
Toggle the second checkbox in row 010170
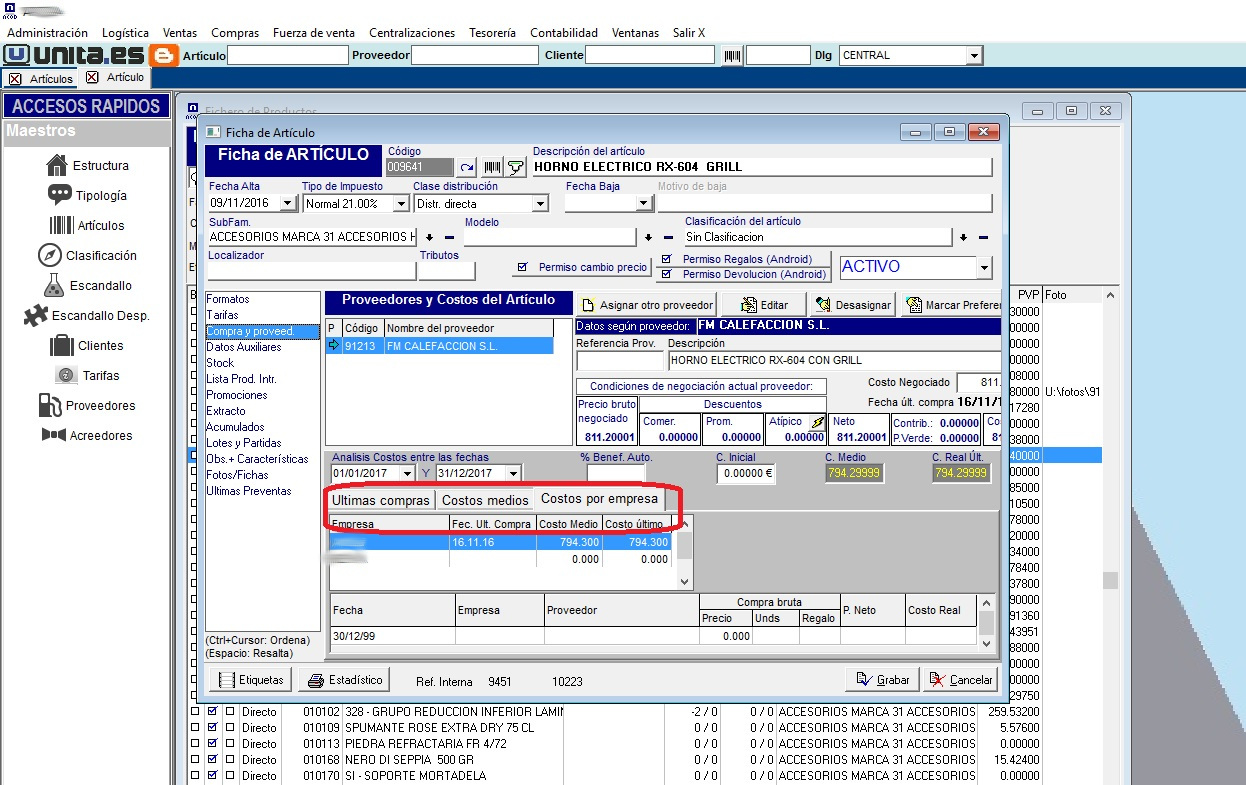tap(212, 776)
